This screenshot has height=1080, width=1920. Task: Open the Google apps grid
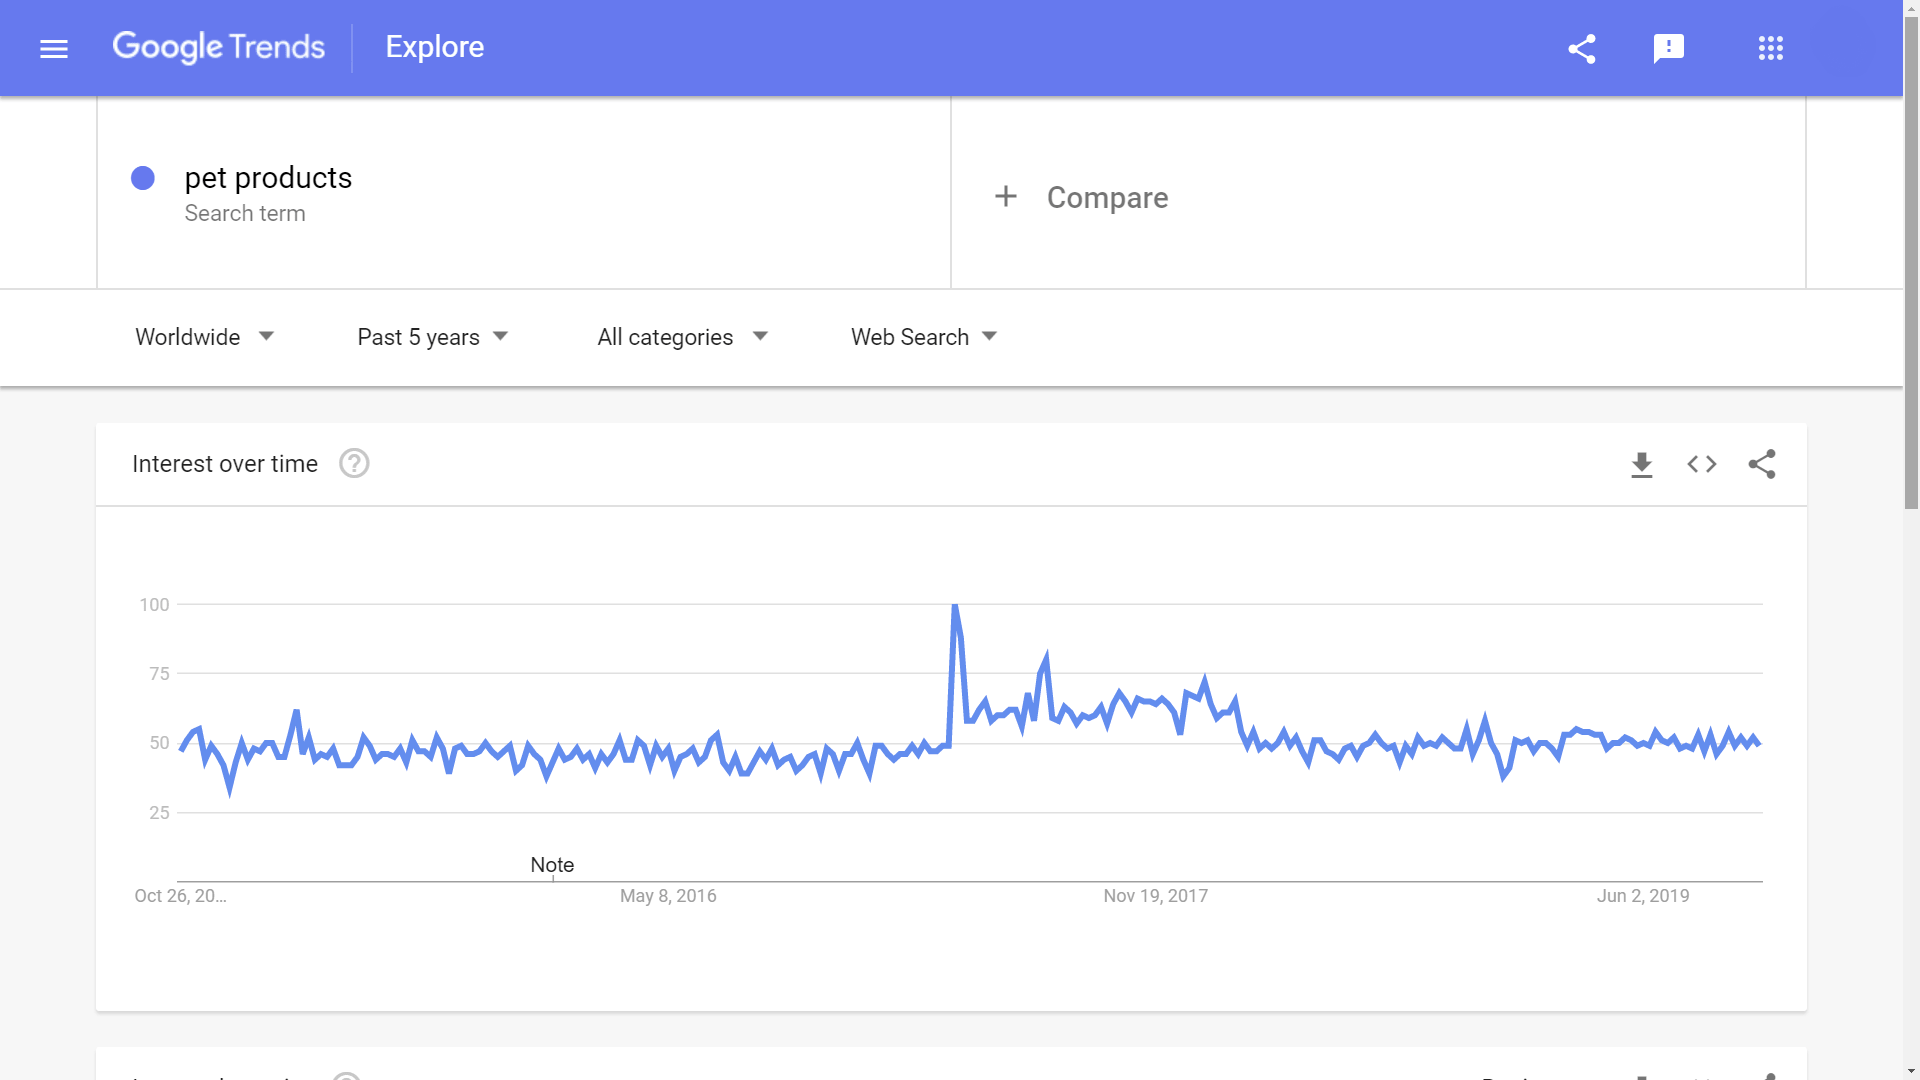point(1770,48)
